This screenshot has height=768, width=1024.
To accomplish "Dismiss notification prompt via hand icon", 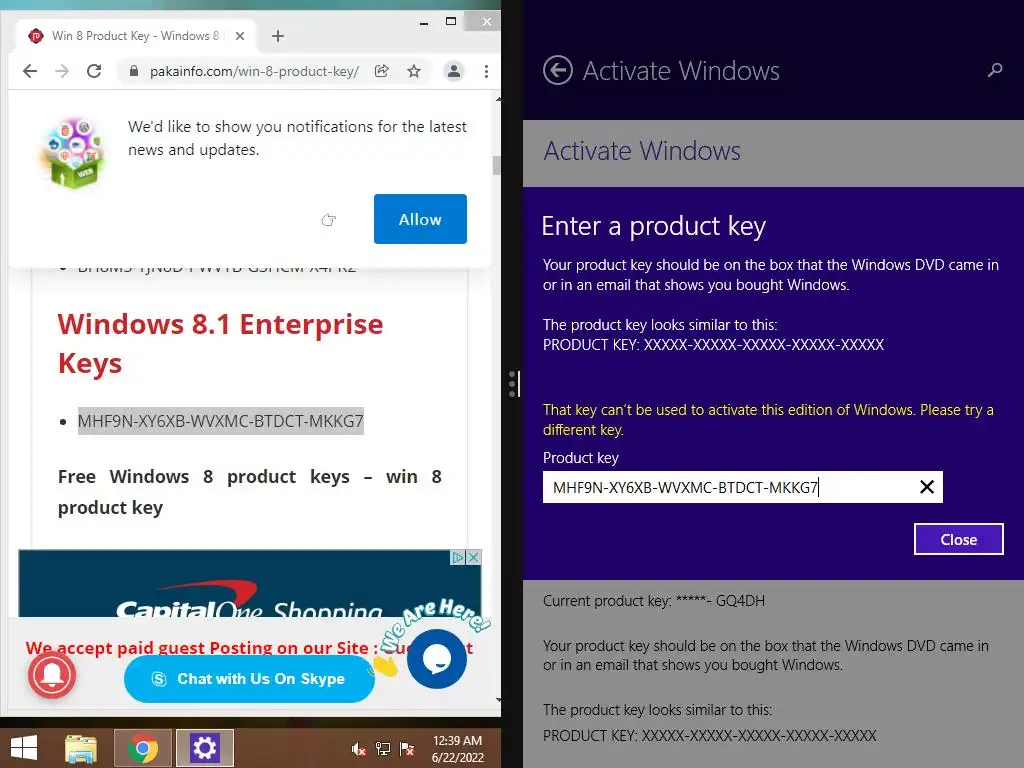I will click(328, 220).
